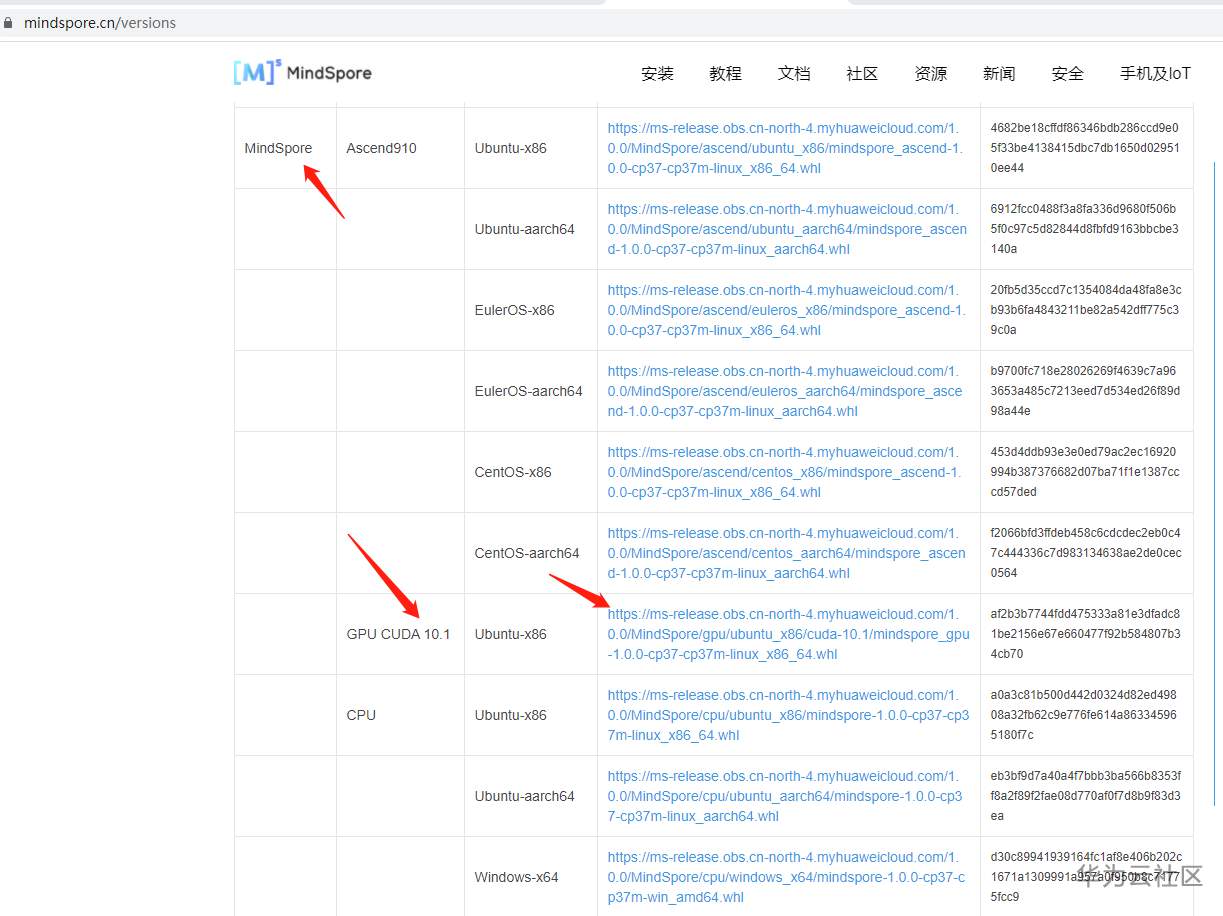Click the hash starting with a0a3c81b
This screenshot has height=916, width=1223.
click(x=1084, y=715)
